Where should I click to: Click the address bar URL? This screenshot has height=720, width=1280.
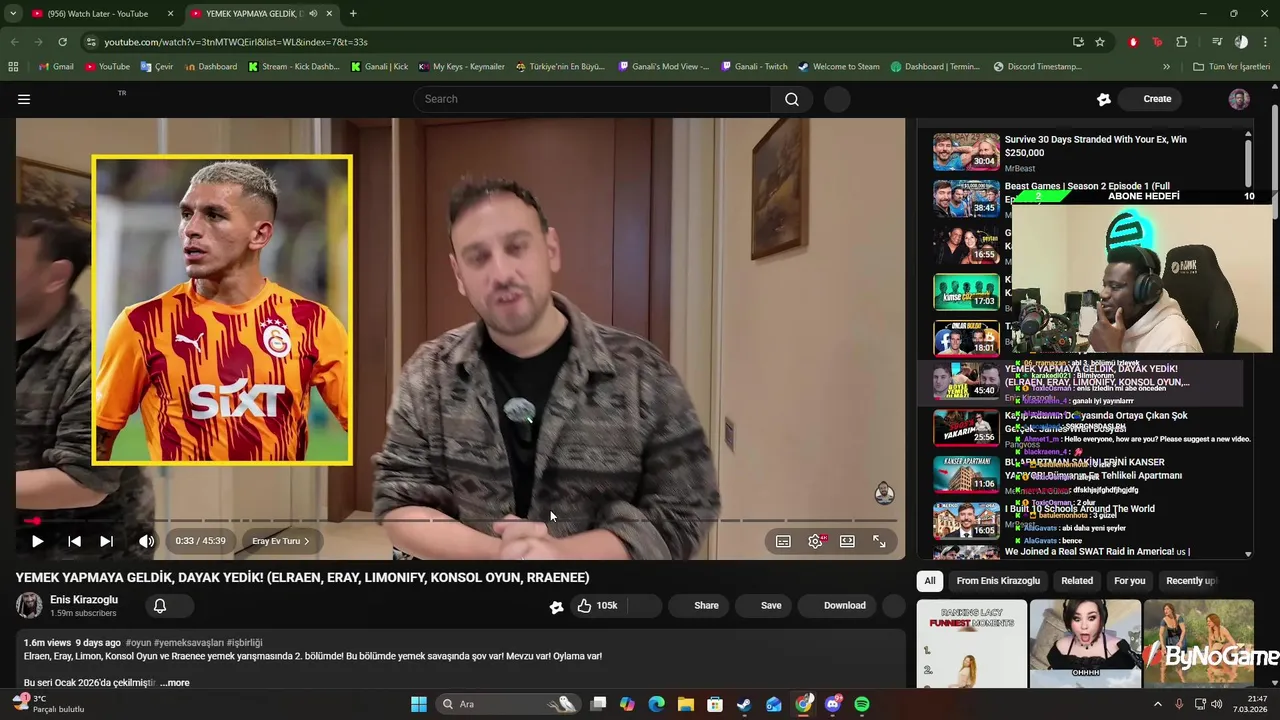click(236, 42)
